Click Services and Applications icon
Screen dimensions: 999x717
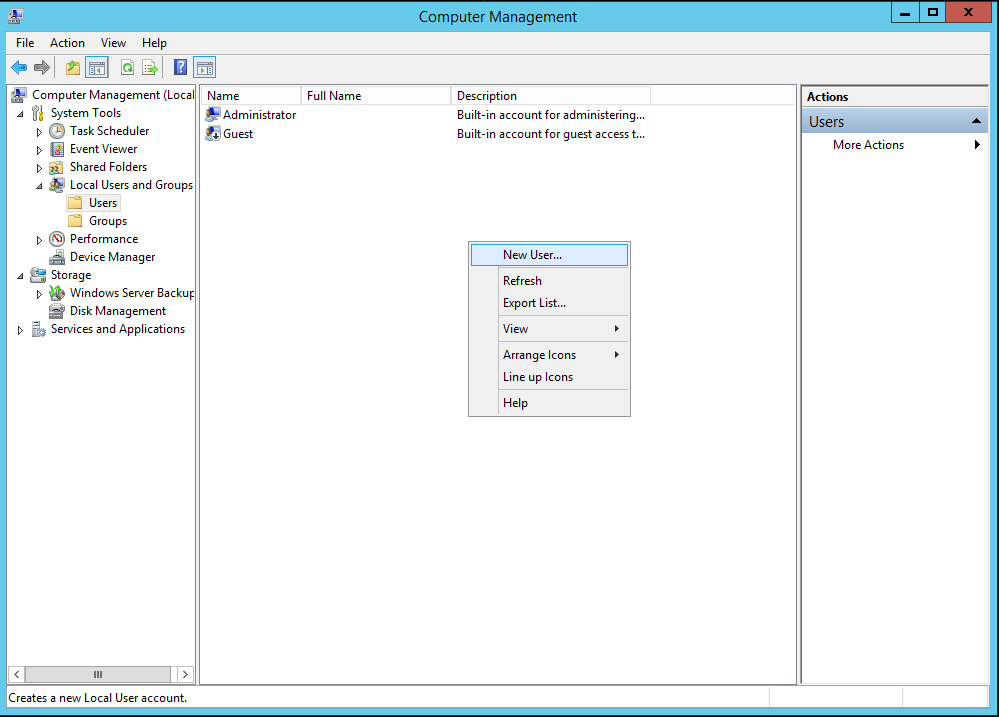coord(38,329)
